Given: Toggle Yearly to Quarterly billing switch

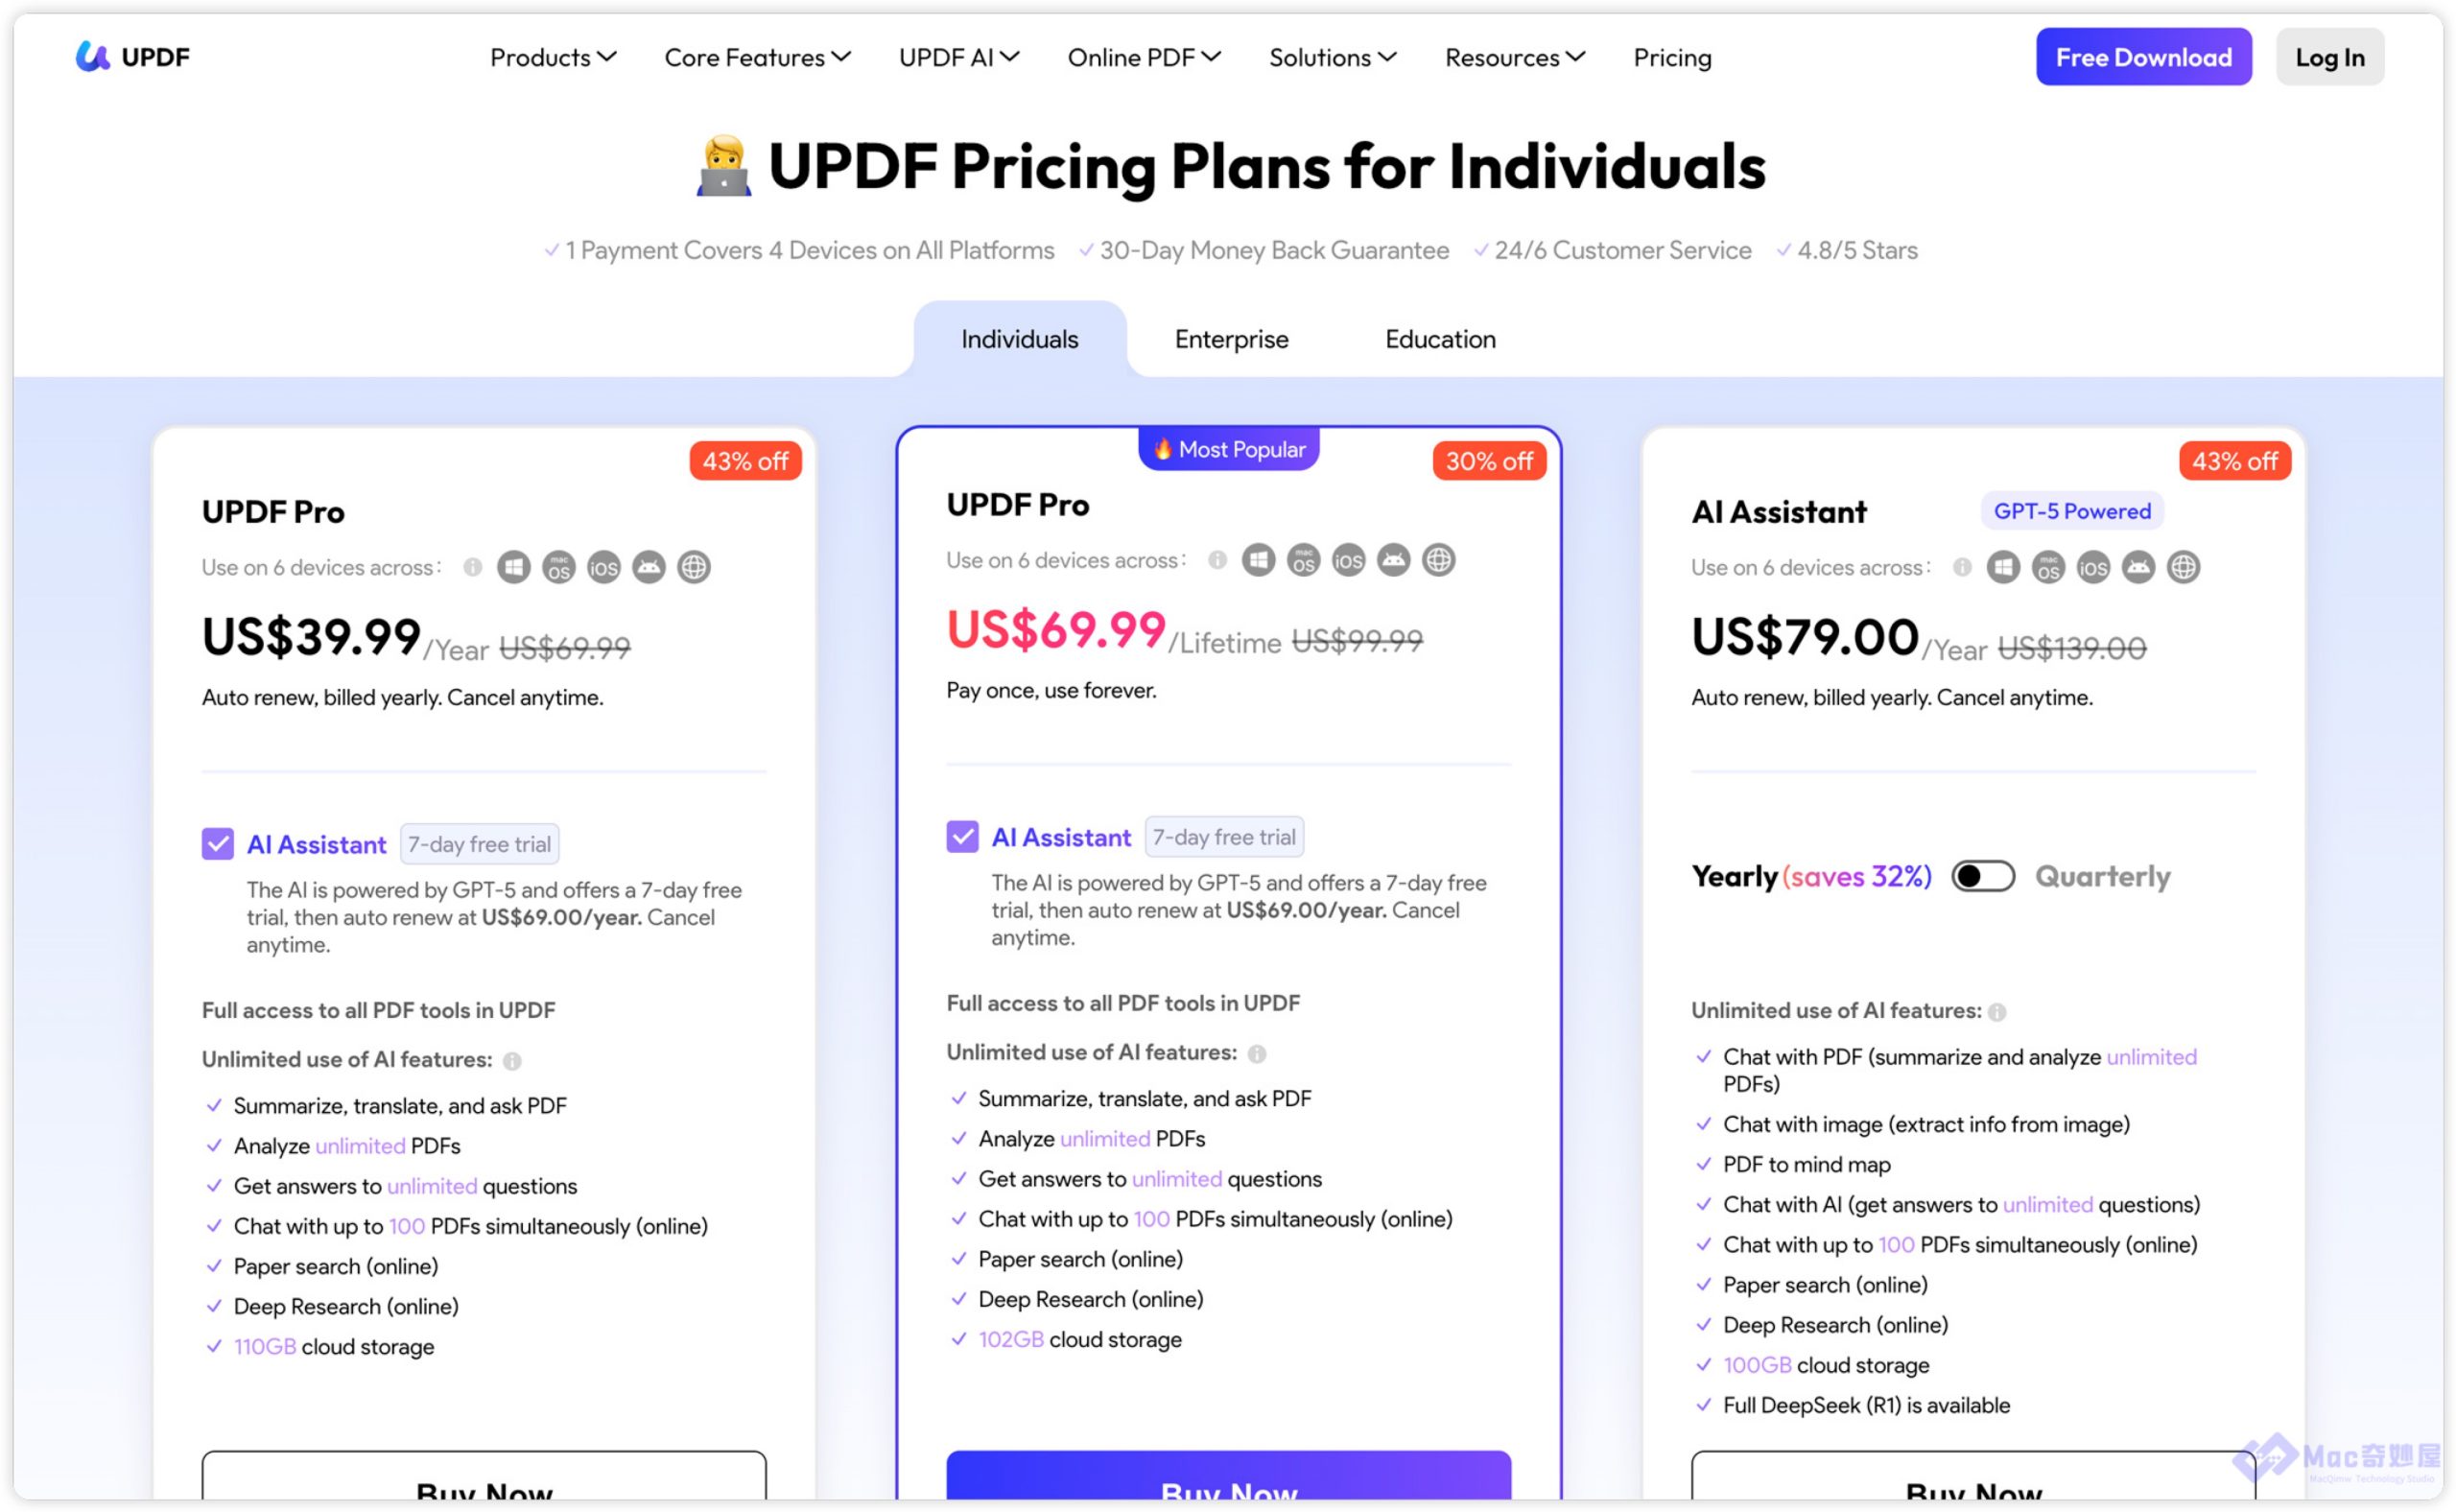Looking at the screenshot, I should (1982, 876).
